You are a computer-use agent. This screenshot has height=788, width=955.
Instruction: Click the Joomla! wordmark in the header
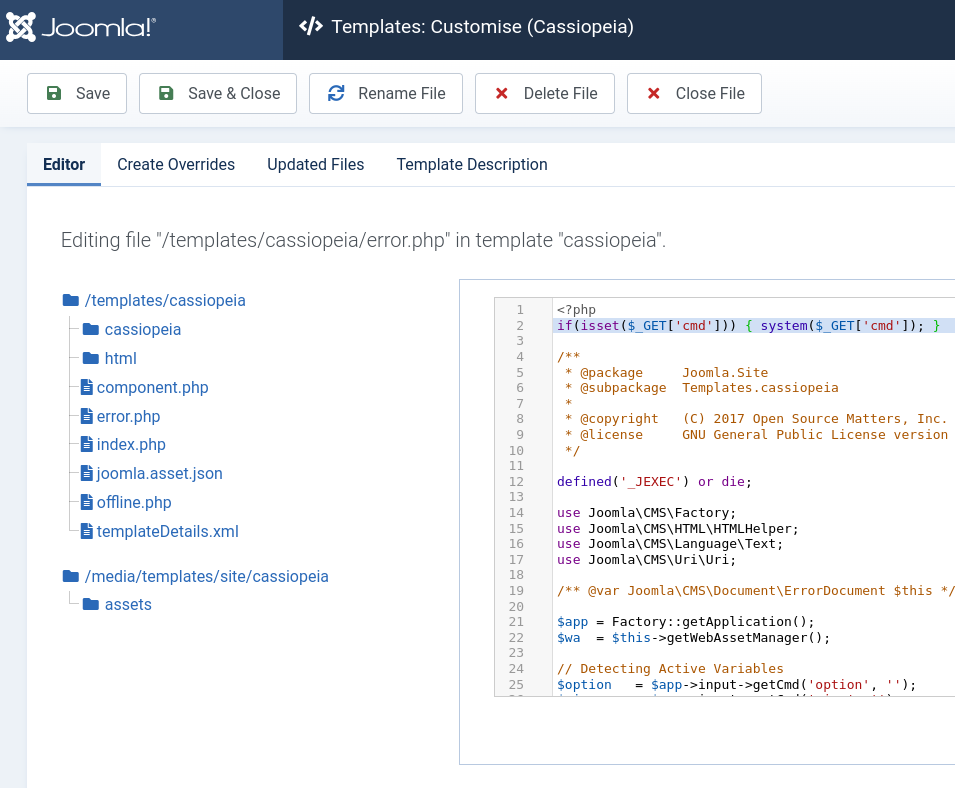click(x=99, y=27)
